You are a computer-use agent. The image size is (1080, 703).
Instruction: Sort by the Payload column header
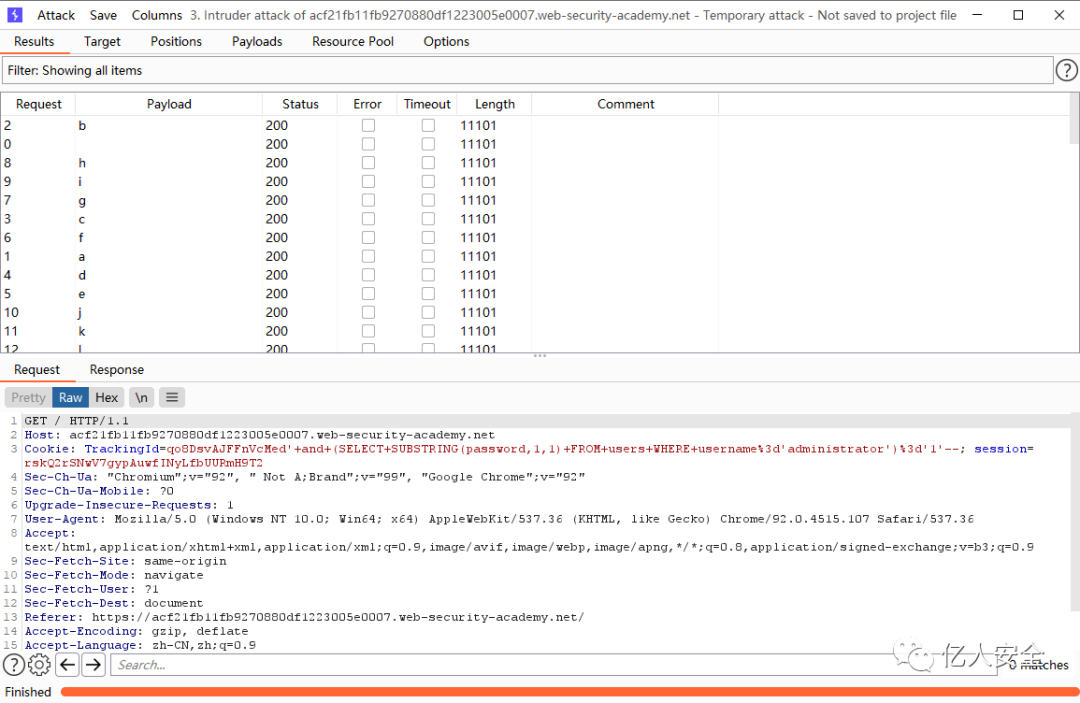pyautogui.click(x=169, y=104)
